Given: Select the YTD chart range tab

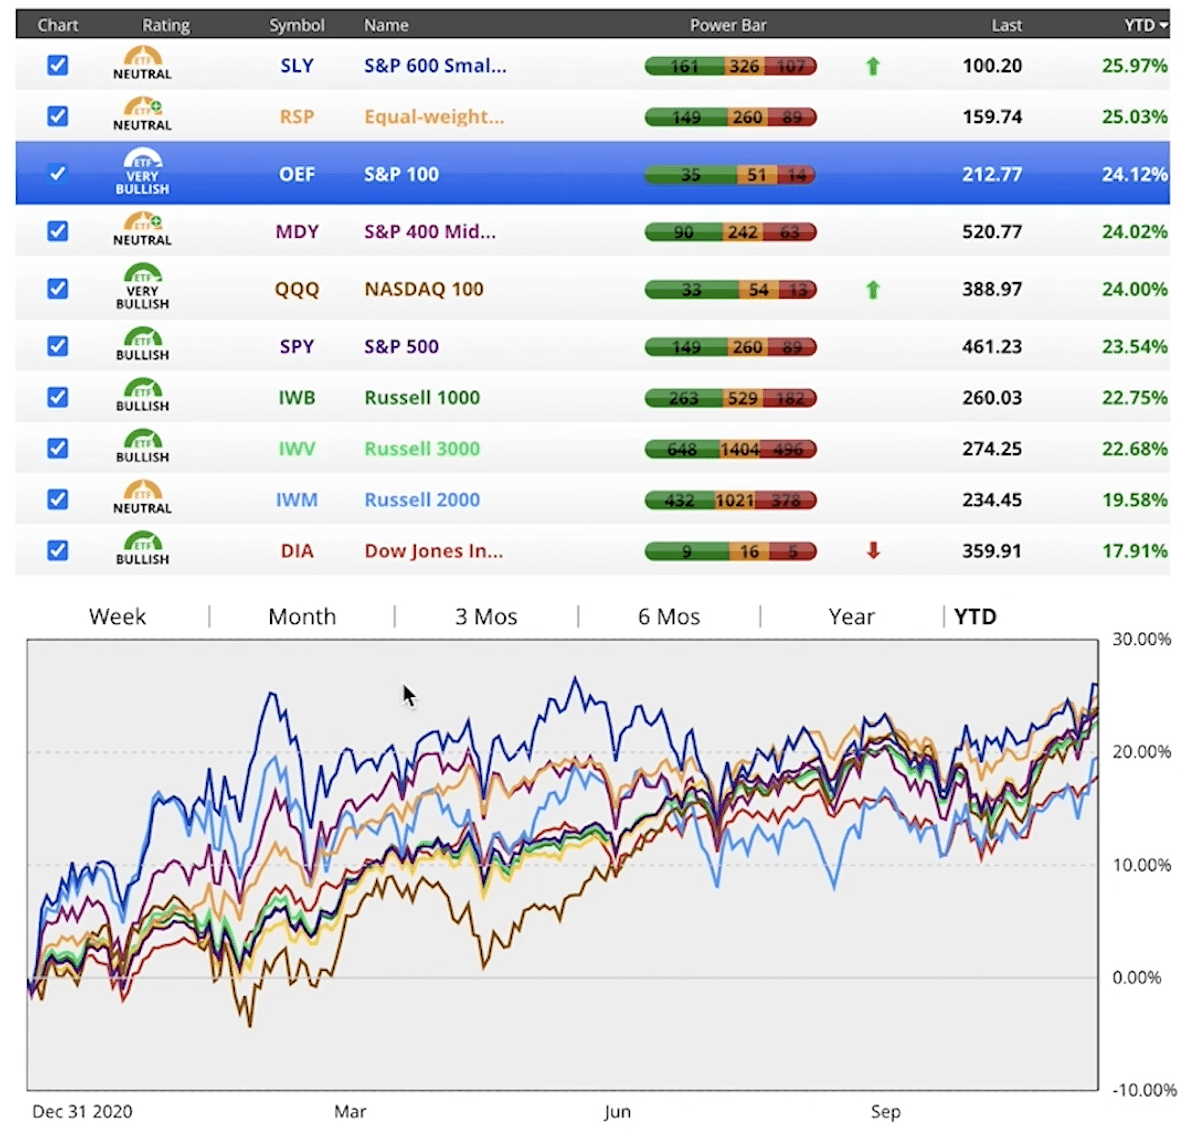Looking at the screenshot, I should [975, 616].
